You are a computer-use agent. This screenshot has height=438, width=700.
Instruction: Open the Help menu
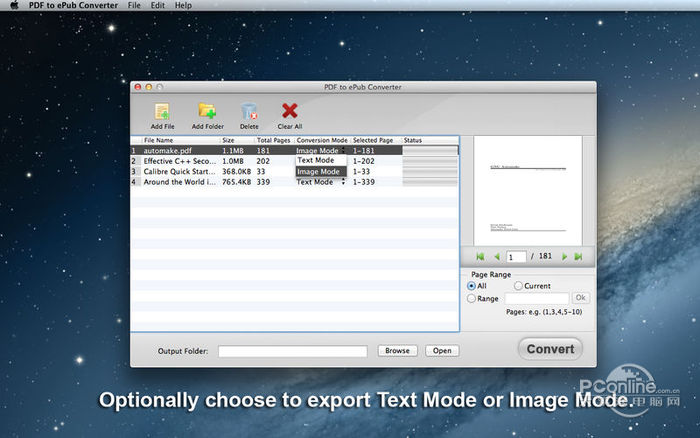[183, 5]
